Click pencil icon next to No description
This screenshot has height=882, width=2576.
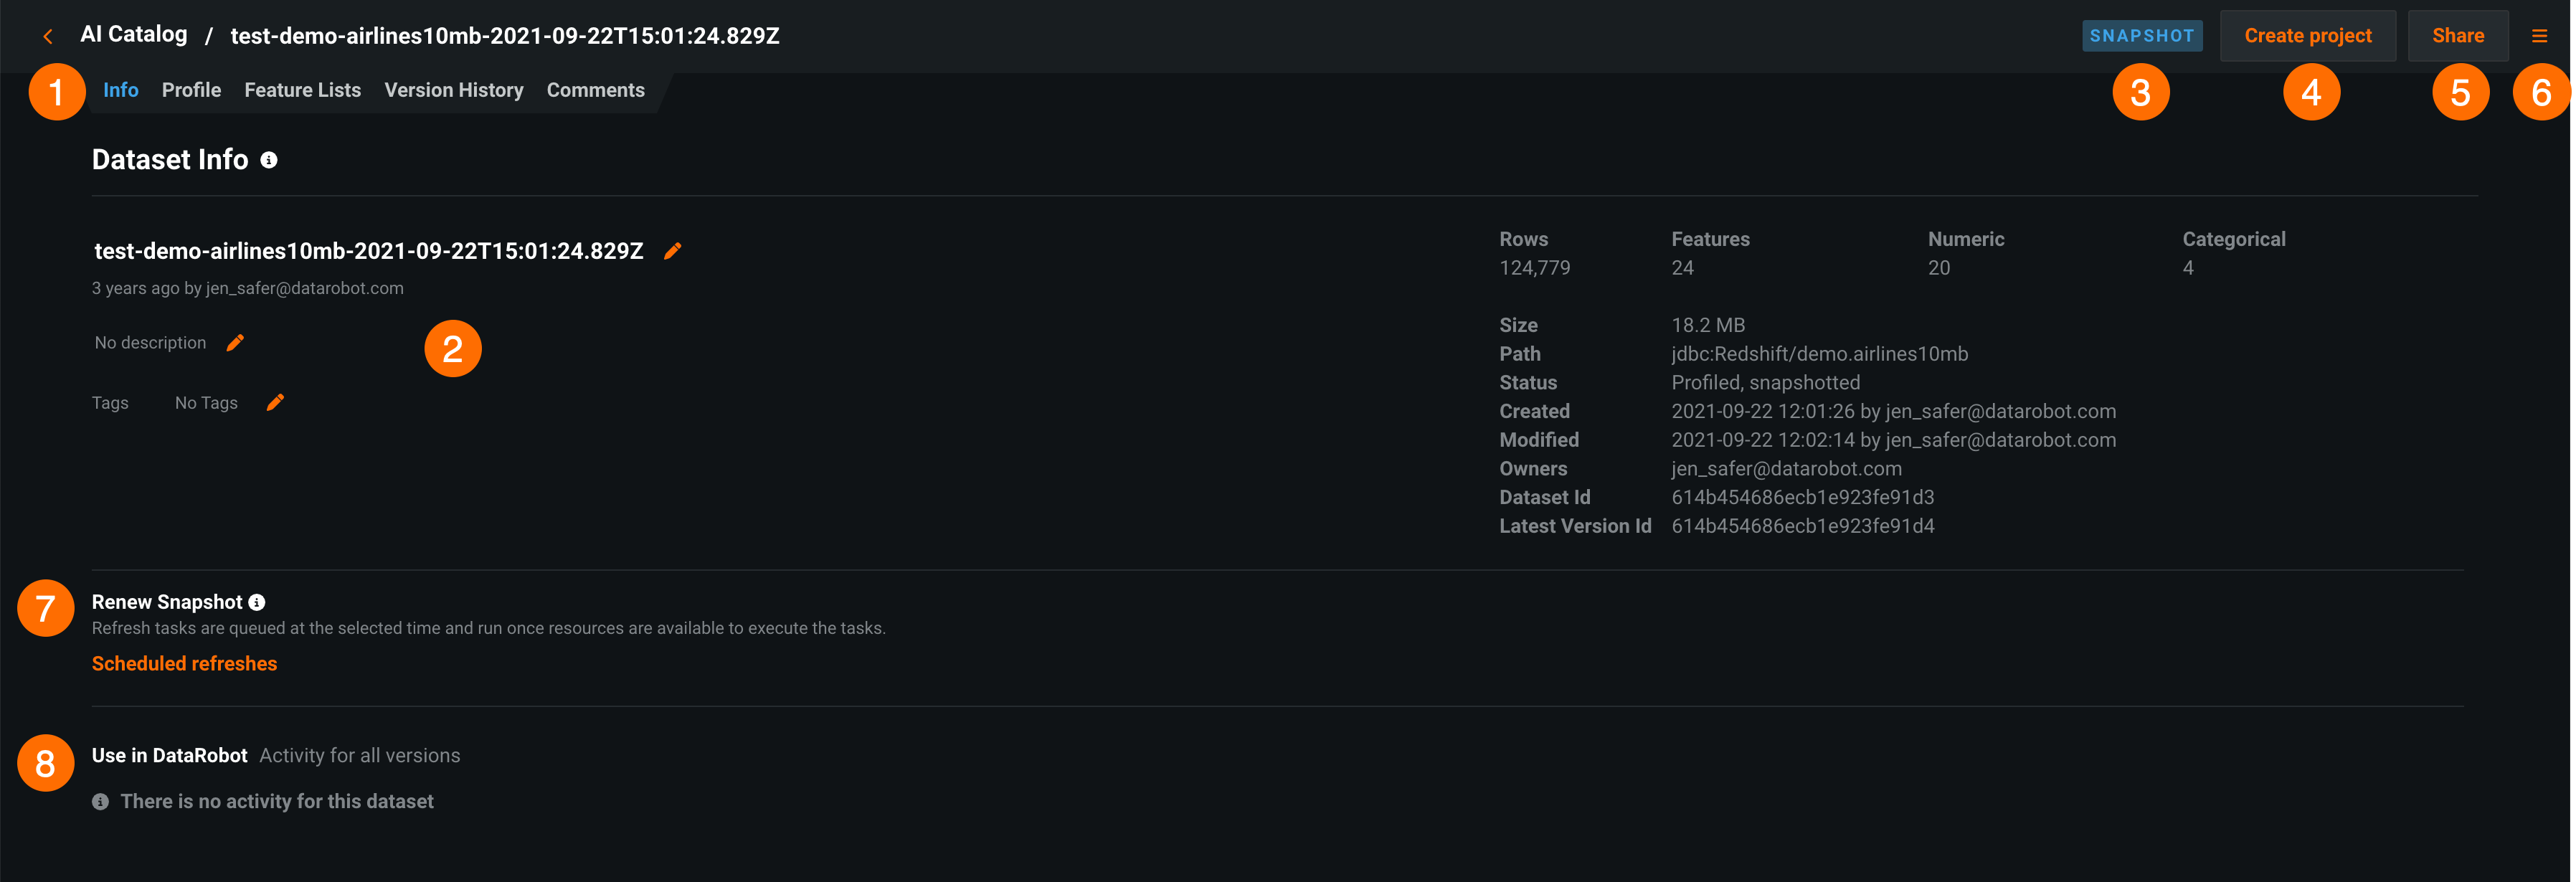tap(235, 343)
